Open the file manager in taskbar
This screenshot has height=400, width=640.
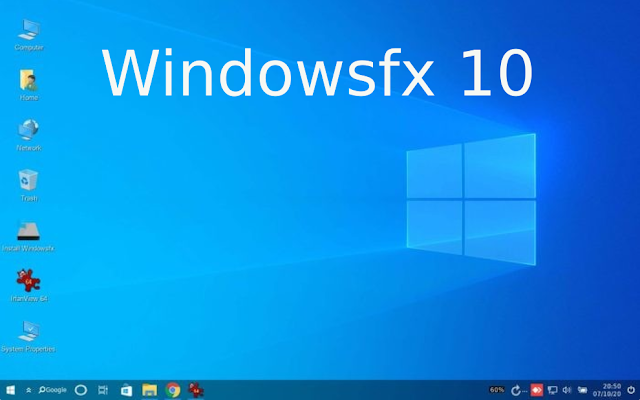(149, 390)
